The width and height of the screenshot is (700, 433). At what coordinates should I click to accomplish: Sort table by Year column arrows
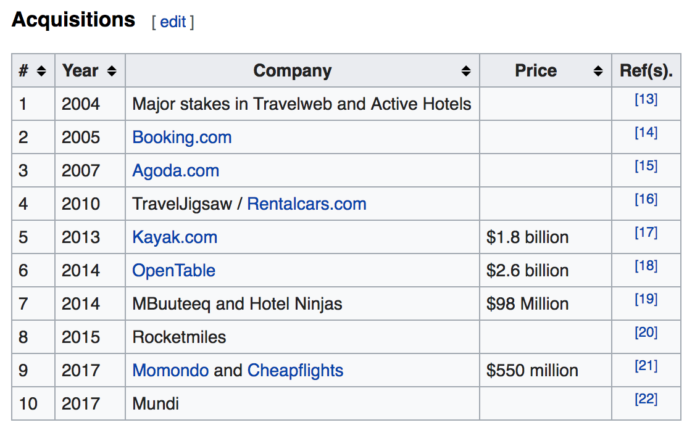click(x=112, y=71)
